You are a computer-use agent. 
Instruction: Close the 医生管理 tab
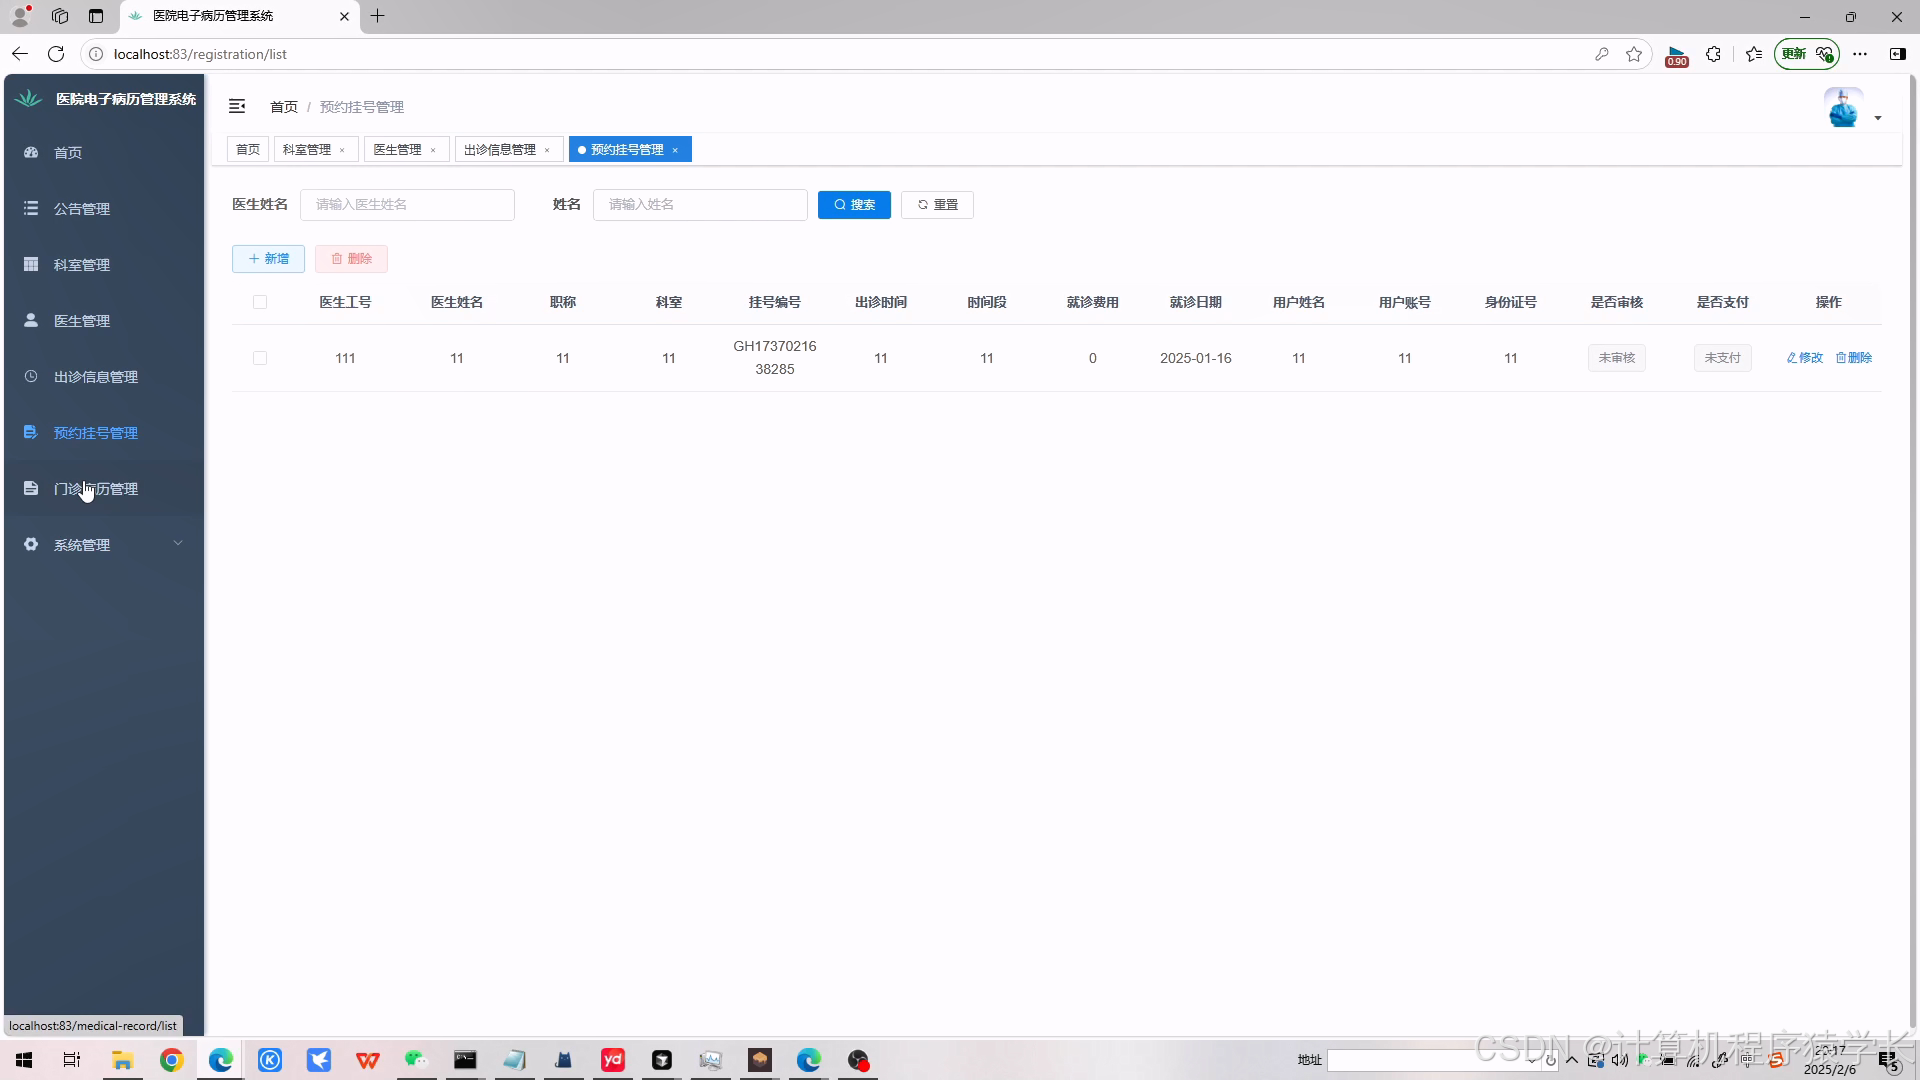(x=433, y=150)
